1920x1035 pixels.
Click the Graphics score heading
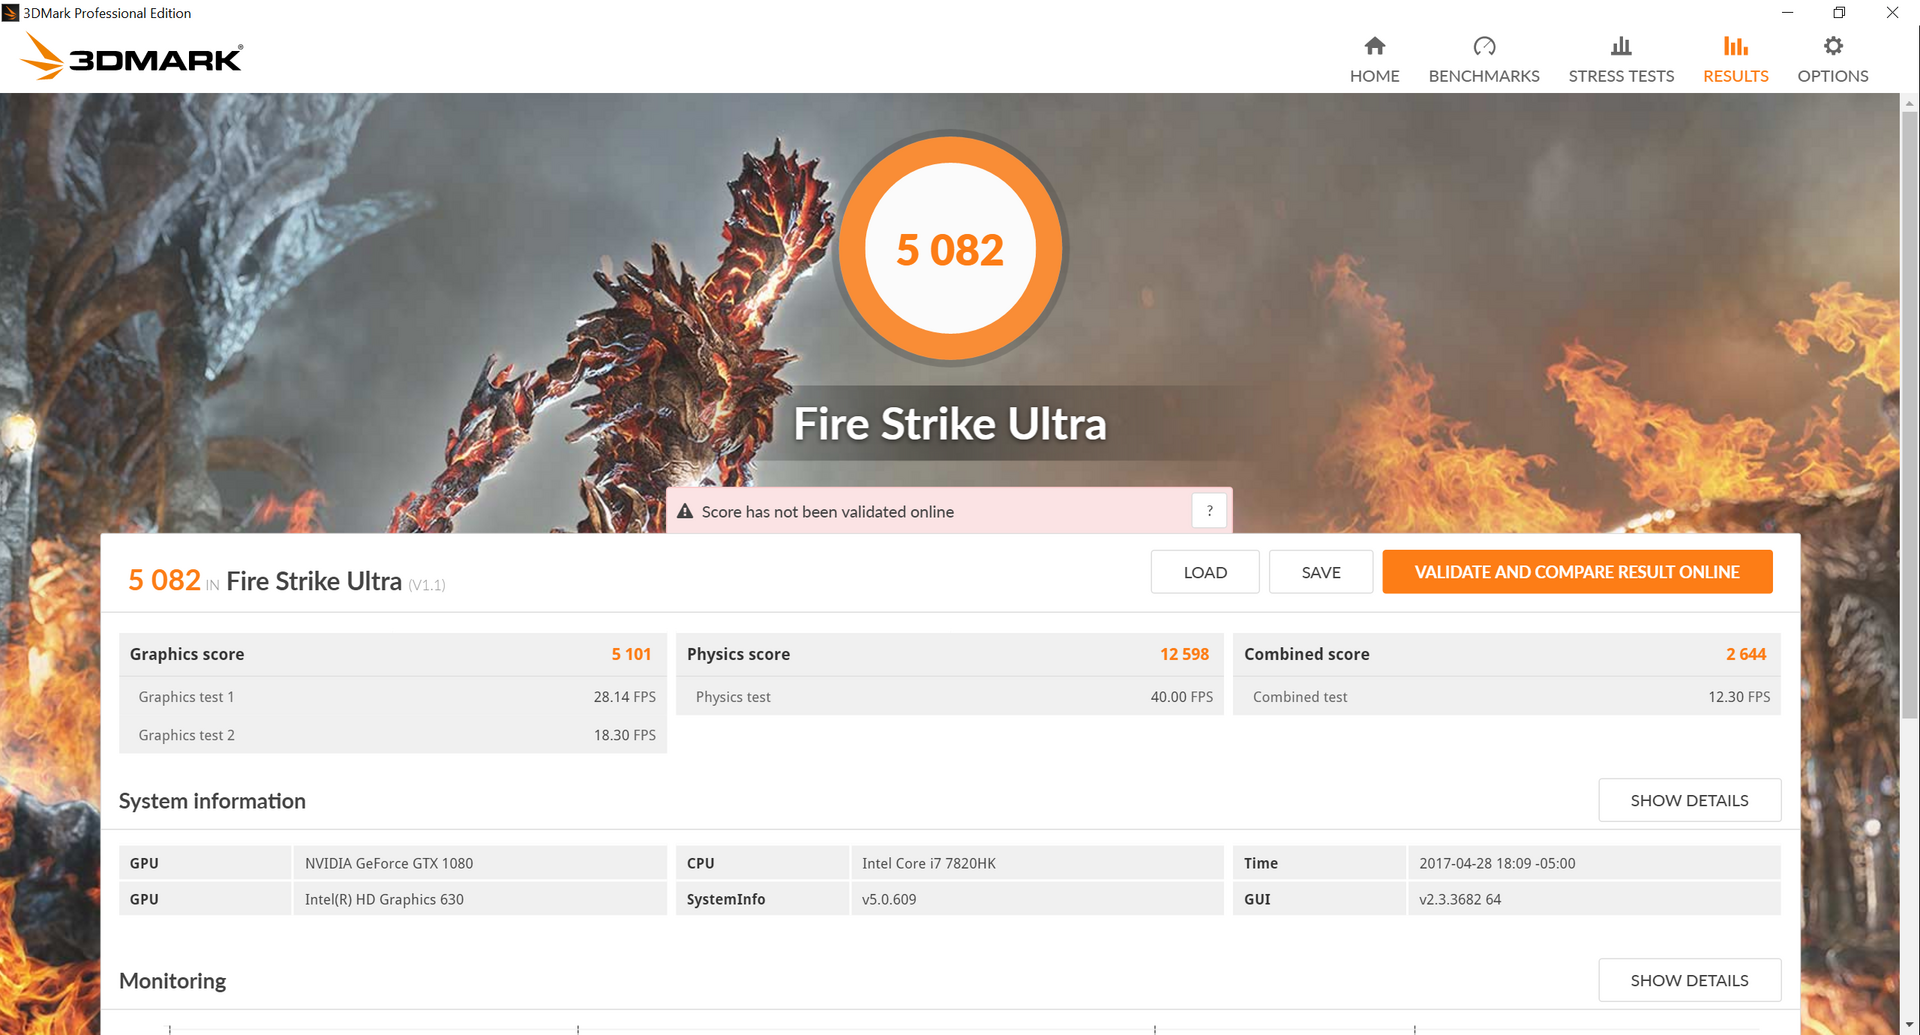point(187,654)
